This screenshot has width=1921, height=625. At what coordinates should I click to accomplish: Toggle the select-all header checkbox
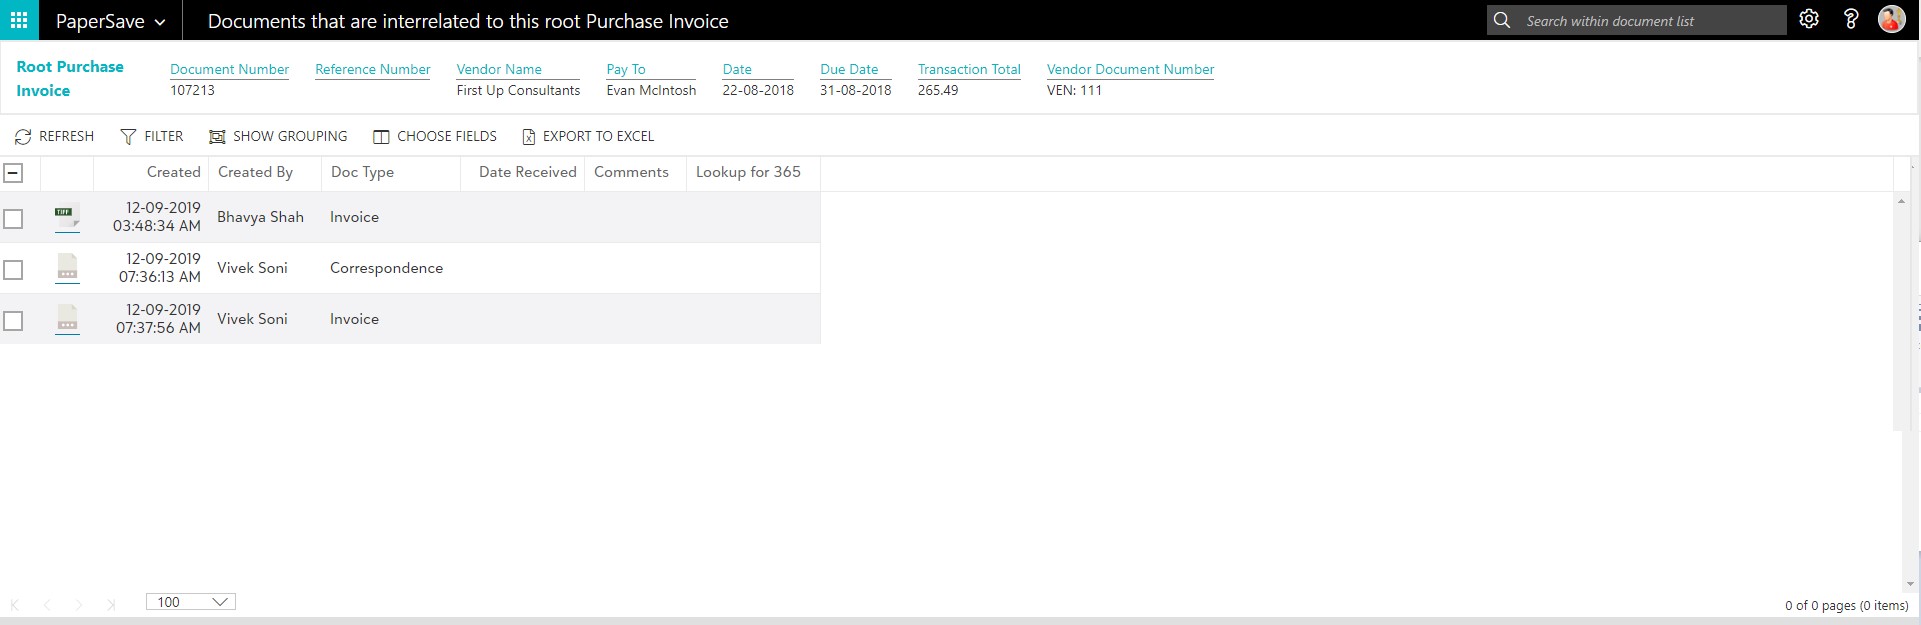click(13, 173)
